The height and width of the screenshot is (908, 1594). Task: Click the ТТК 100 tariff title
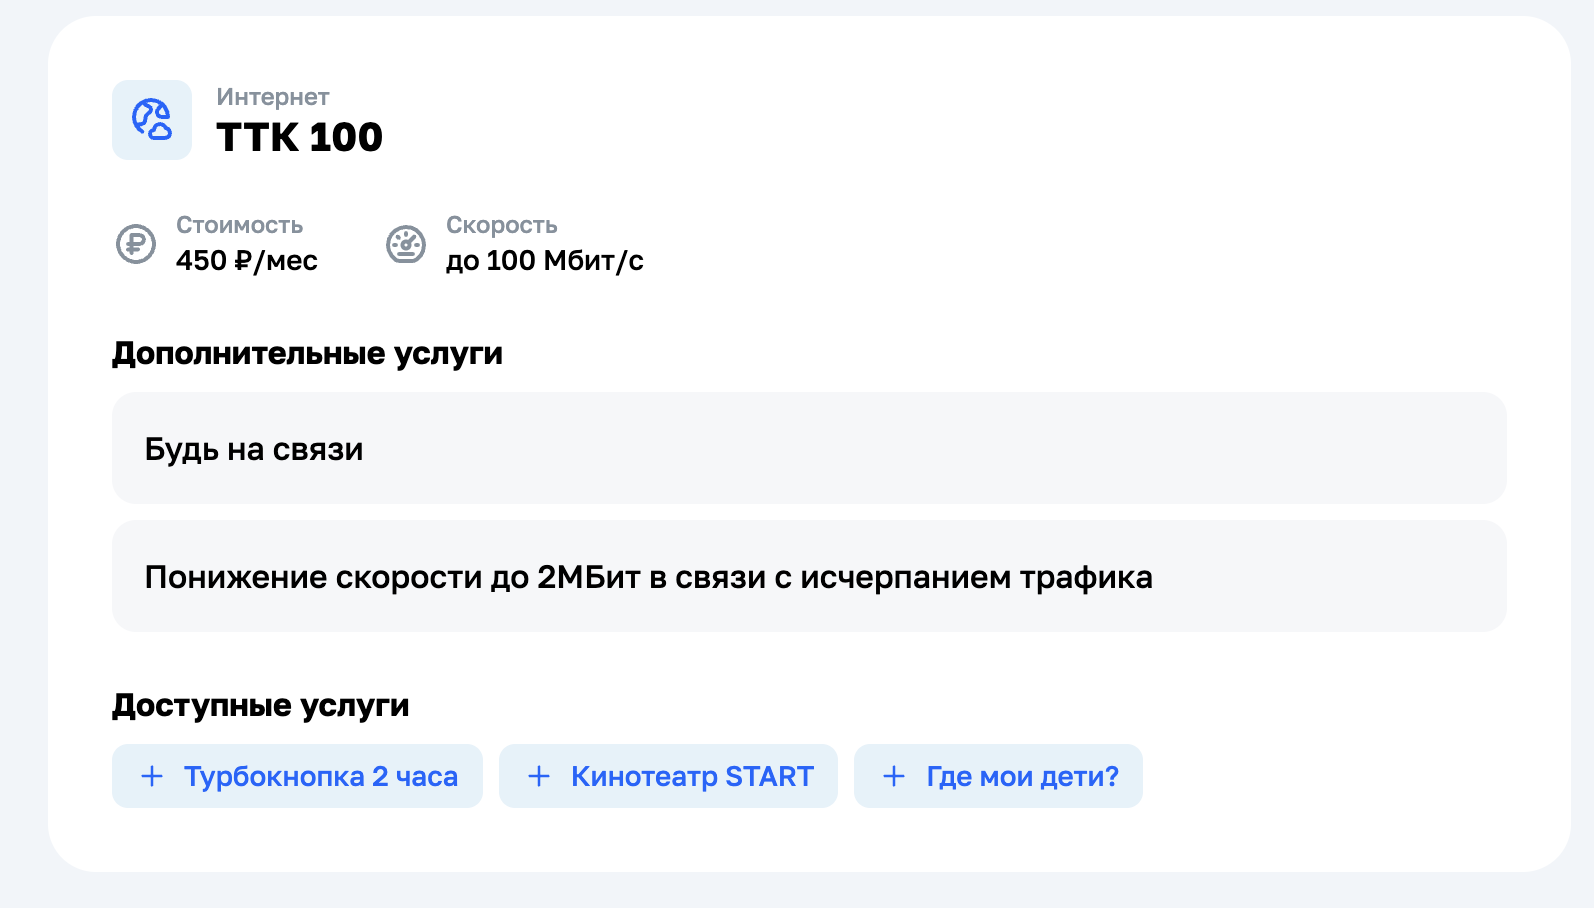pyautogui.click(x=300, y=137)
